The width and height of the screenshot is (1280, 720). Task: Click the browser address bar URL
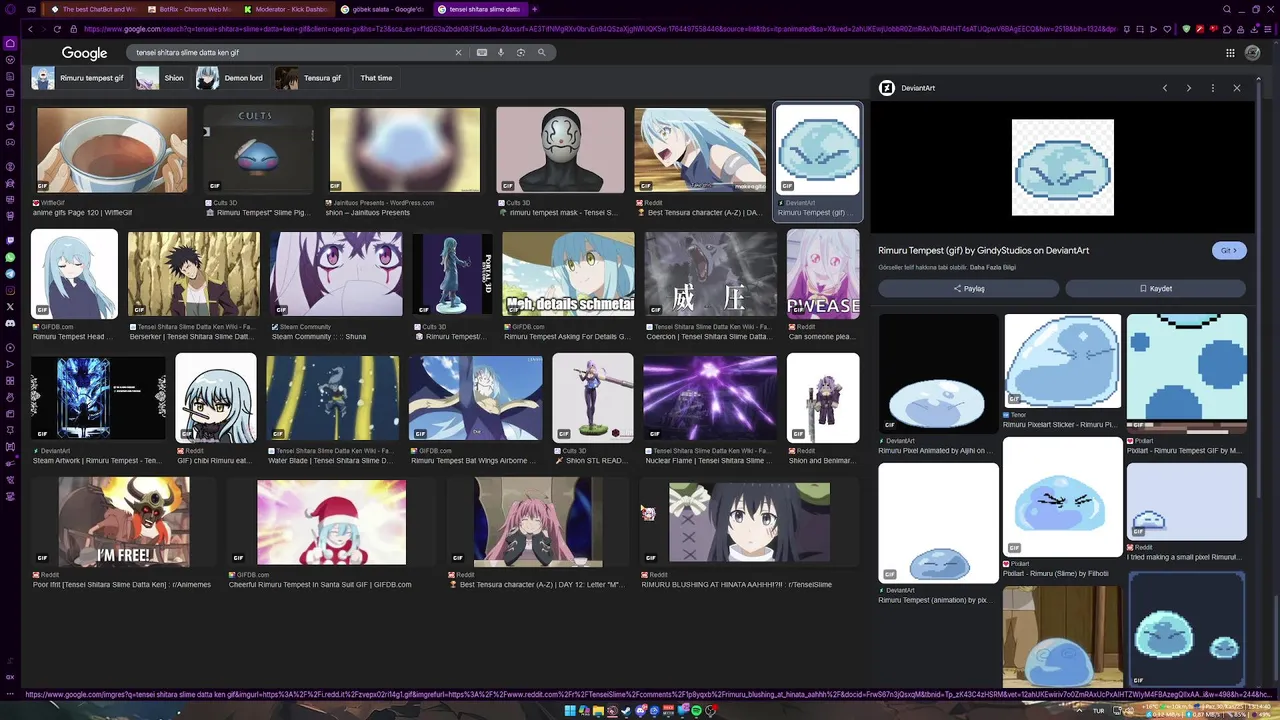[x=600, y=29]
